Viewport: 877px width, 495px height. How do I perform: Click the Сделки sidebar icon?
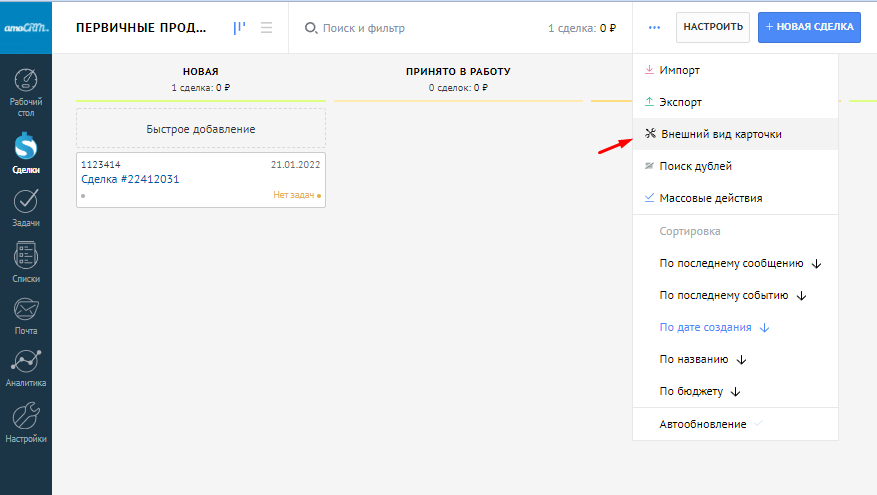tap(26, 154)
